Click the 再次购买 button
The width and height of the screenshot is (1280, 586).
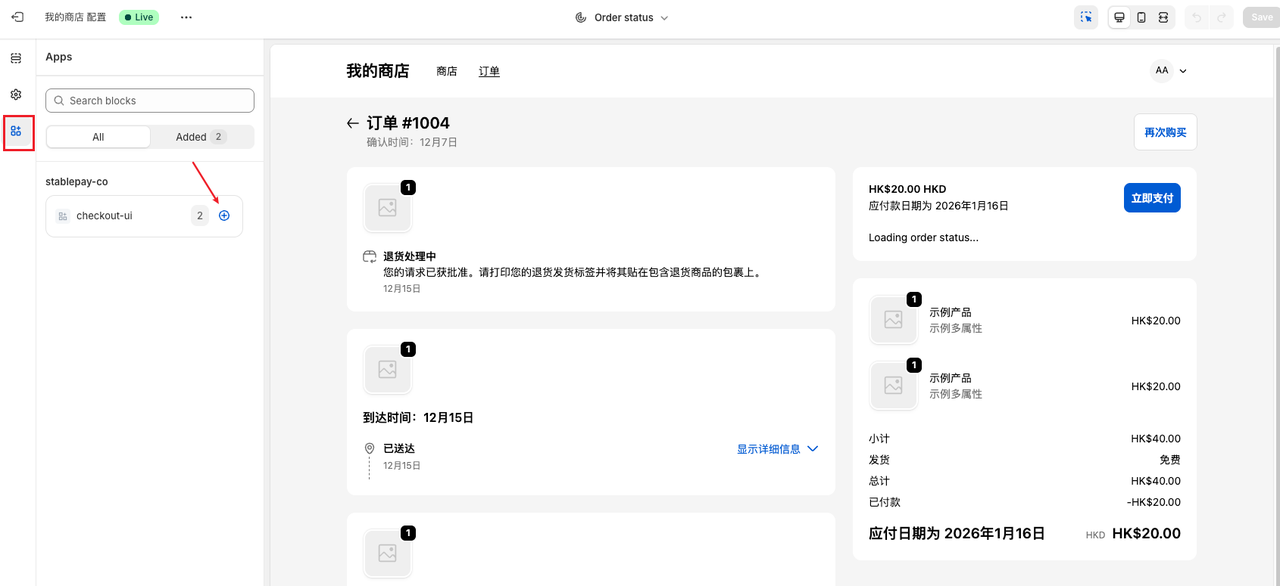[1164, 131]
